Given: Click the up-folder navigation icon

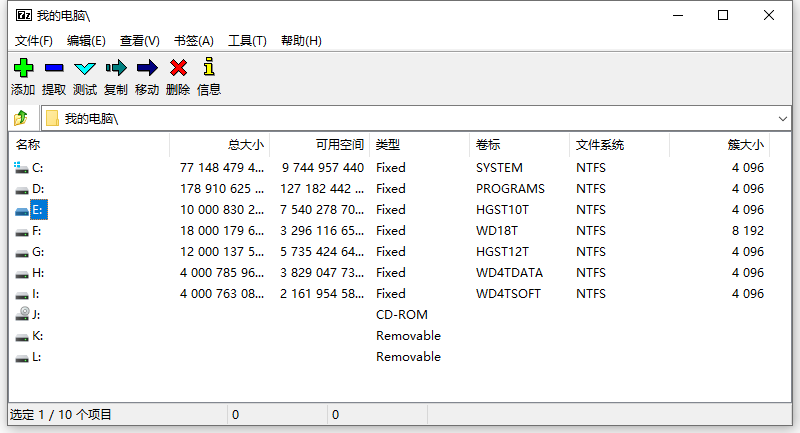Looking at the screenshot, I should tap(21, 118).
